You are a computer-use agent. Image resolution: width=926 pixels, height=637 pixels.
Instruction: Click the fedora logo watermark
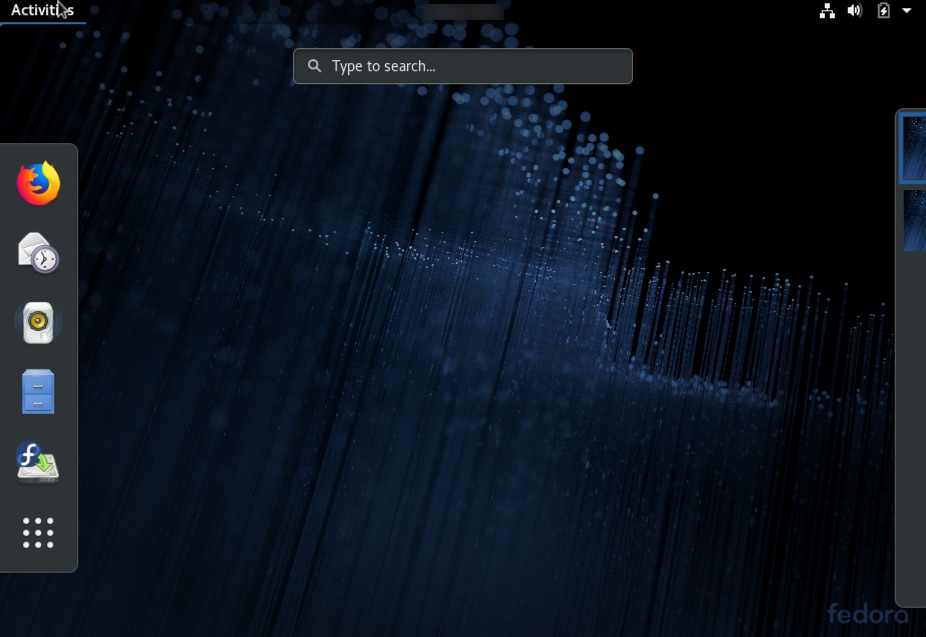pos(866,613)
